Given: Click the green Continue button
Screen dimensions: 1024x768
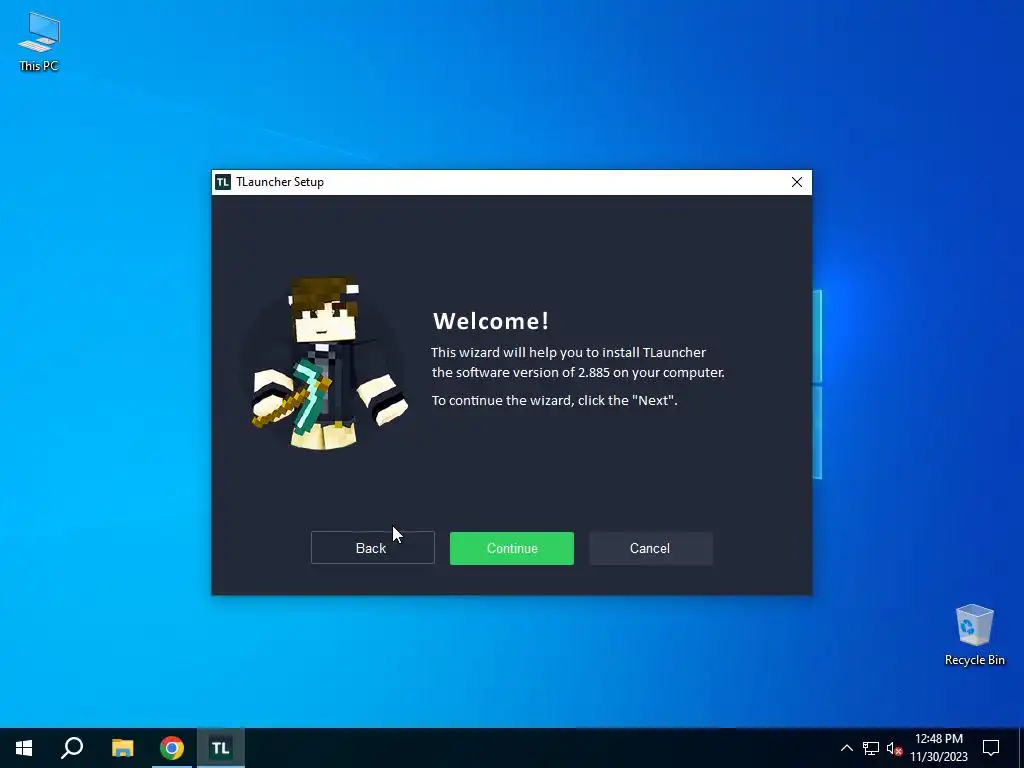Looking at the screenshot, I should coord(511,548).
